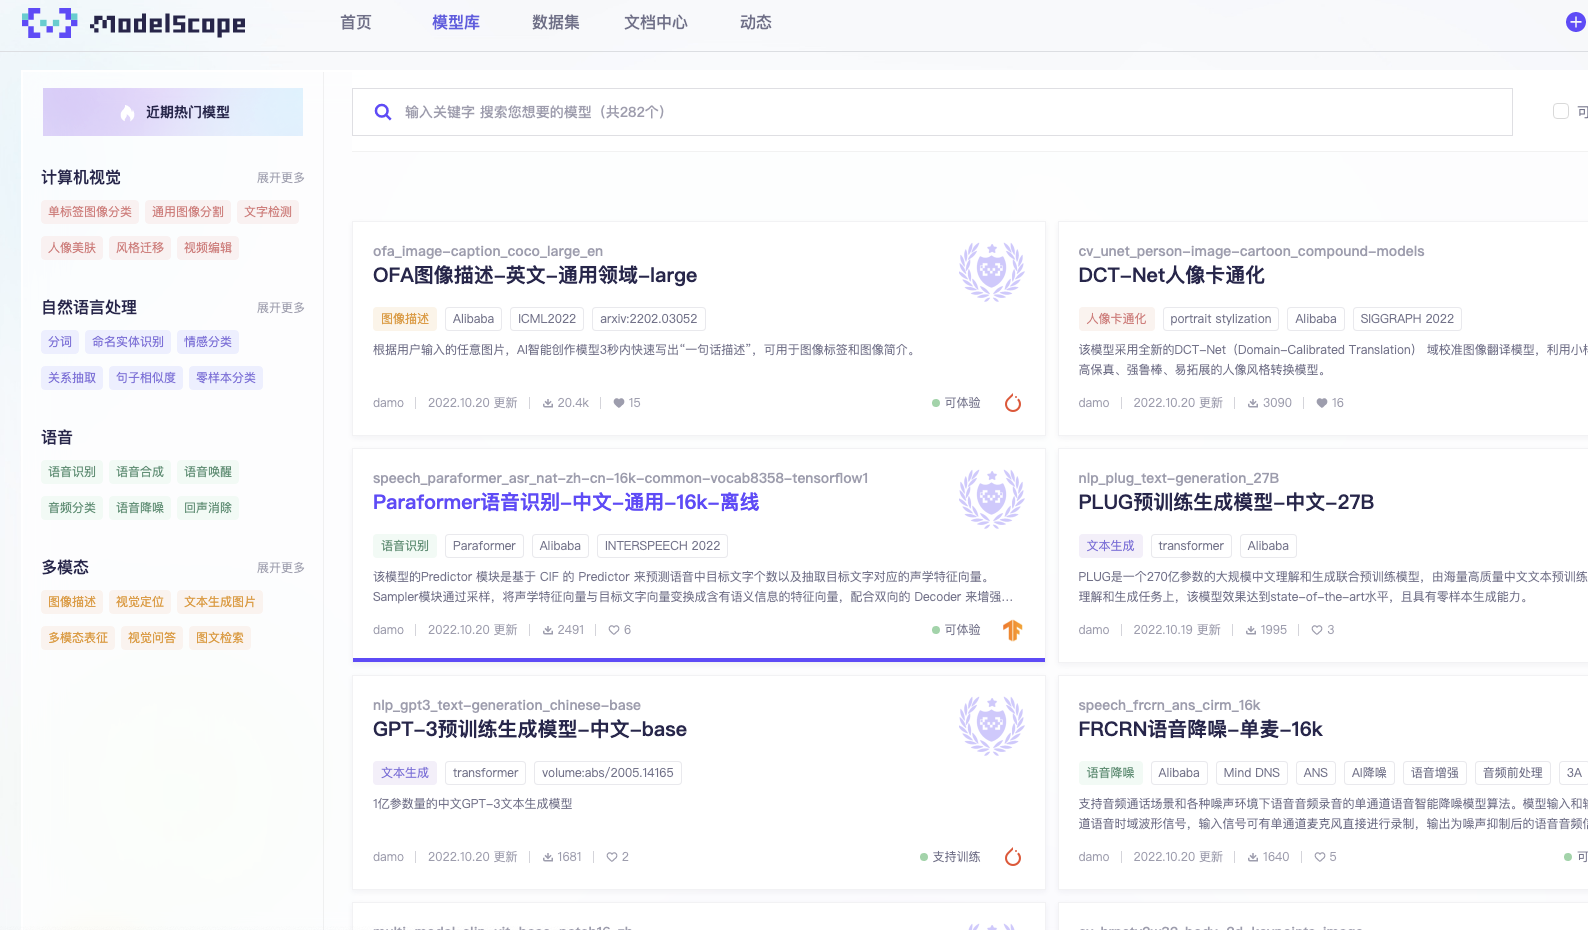
Task: Click download icon showing 20.4k
Action: pyautogui.click(x=548, y=403)
